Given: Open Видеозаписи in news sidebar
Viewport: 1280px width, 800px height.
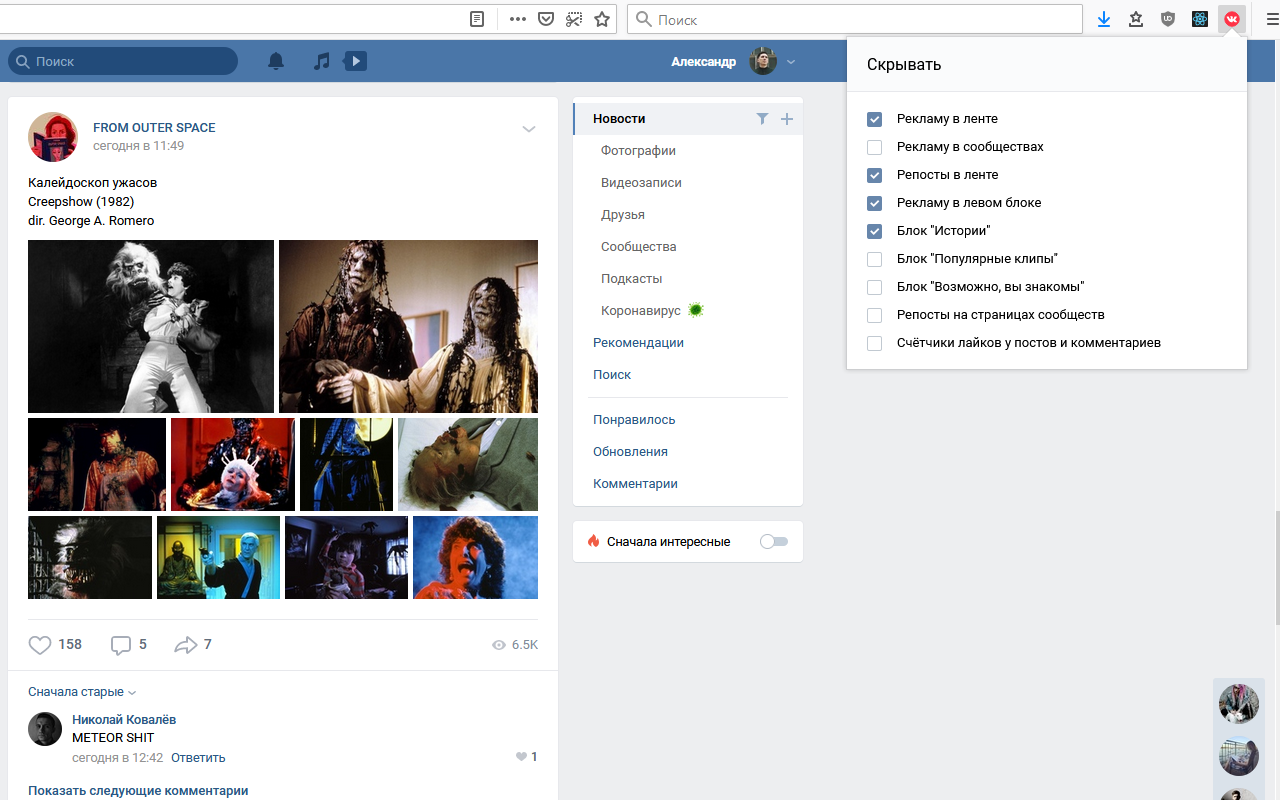Looking at the screenshot, I should [641, 183].
